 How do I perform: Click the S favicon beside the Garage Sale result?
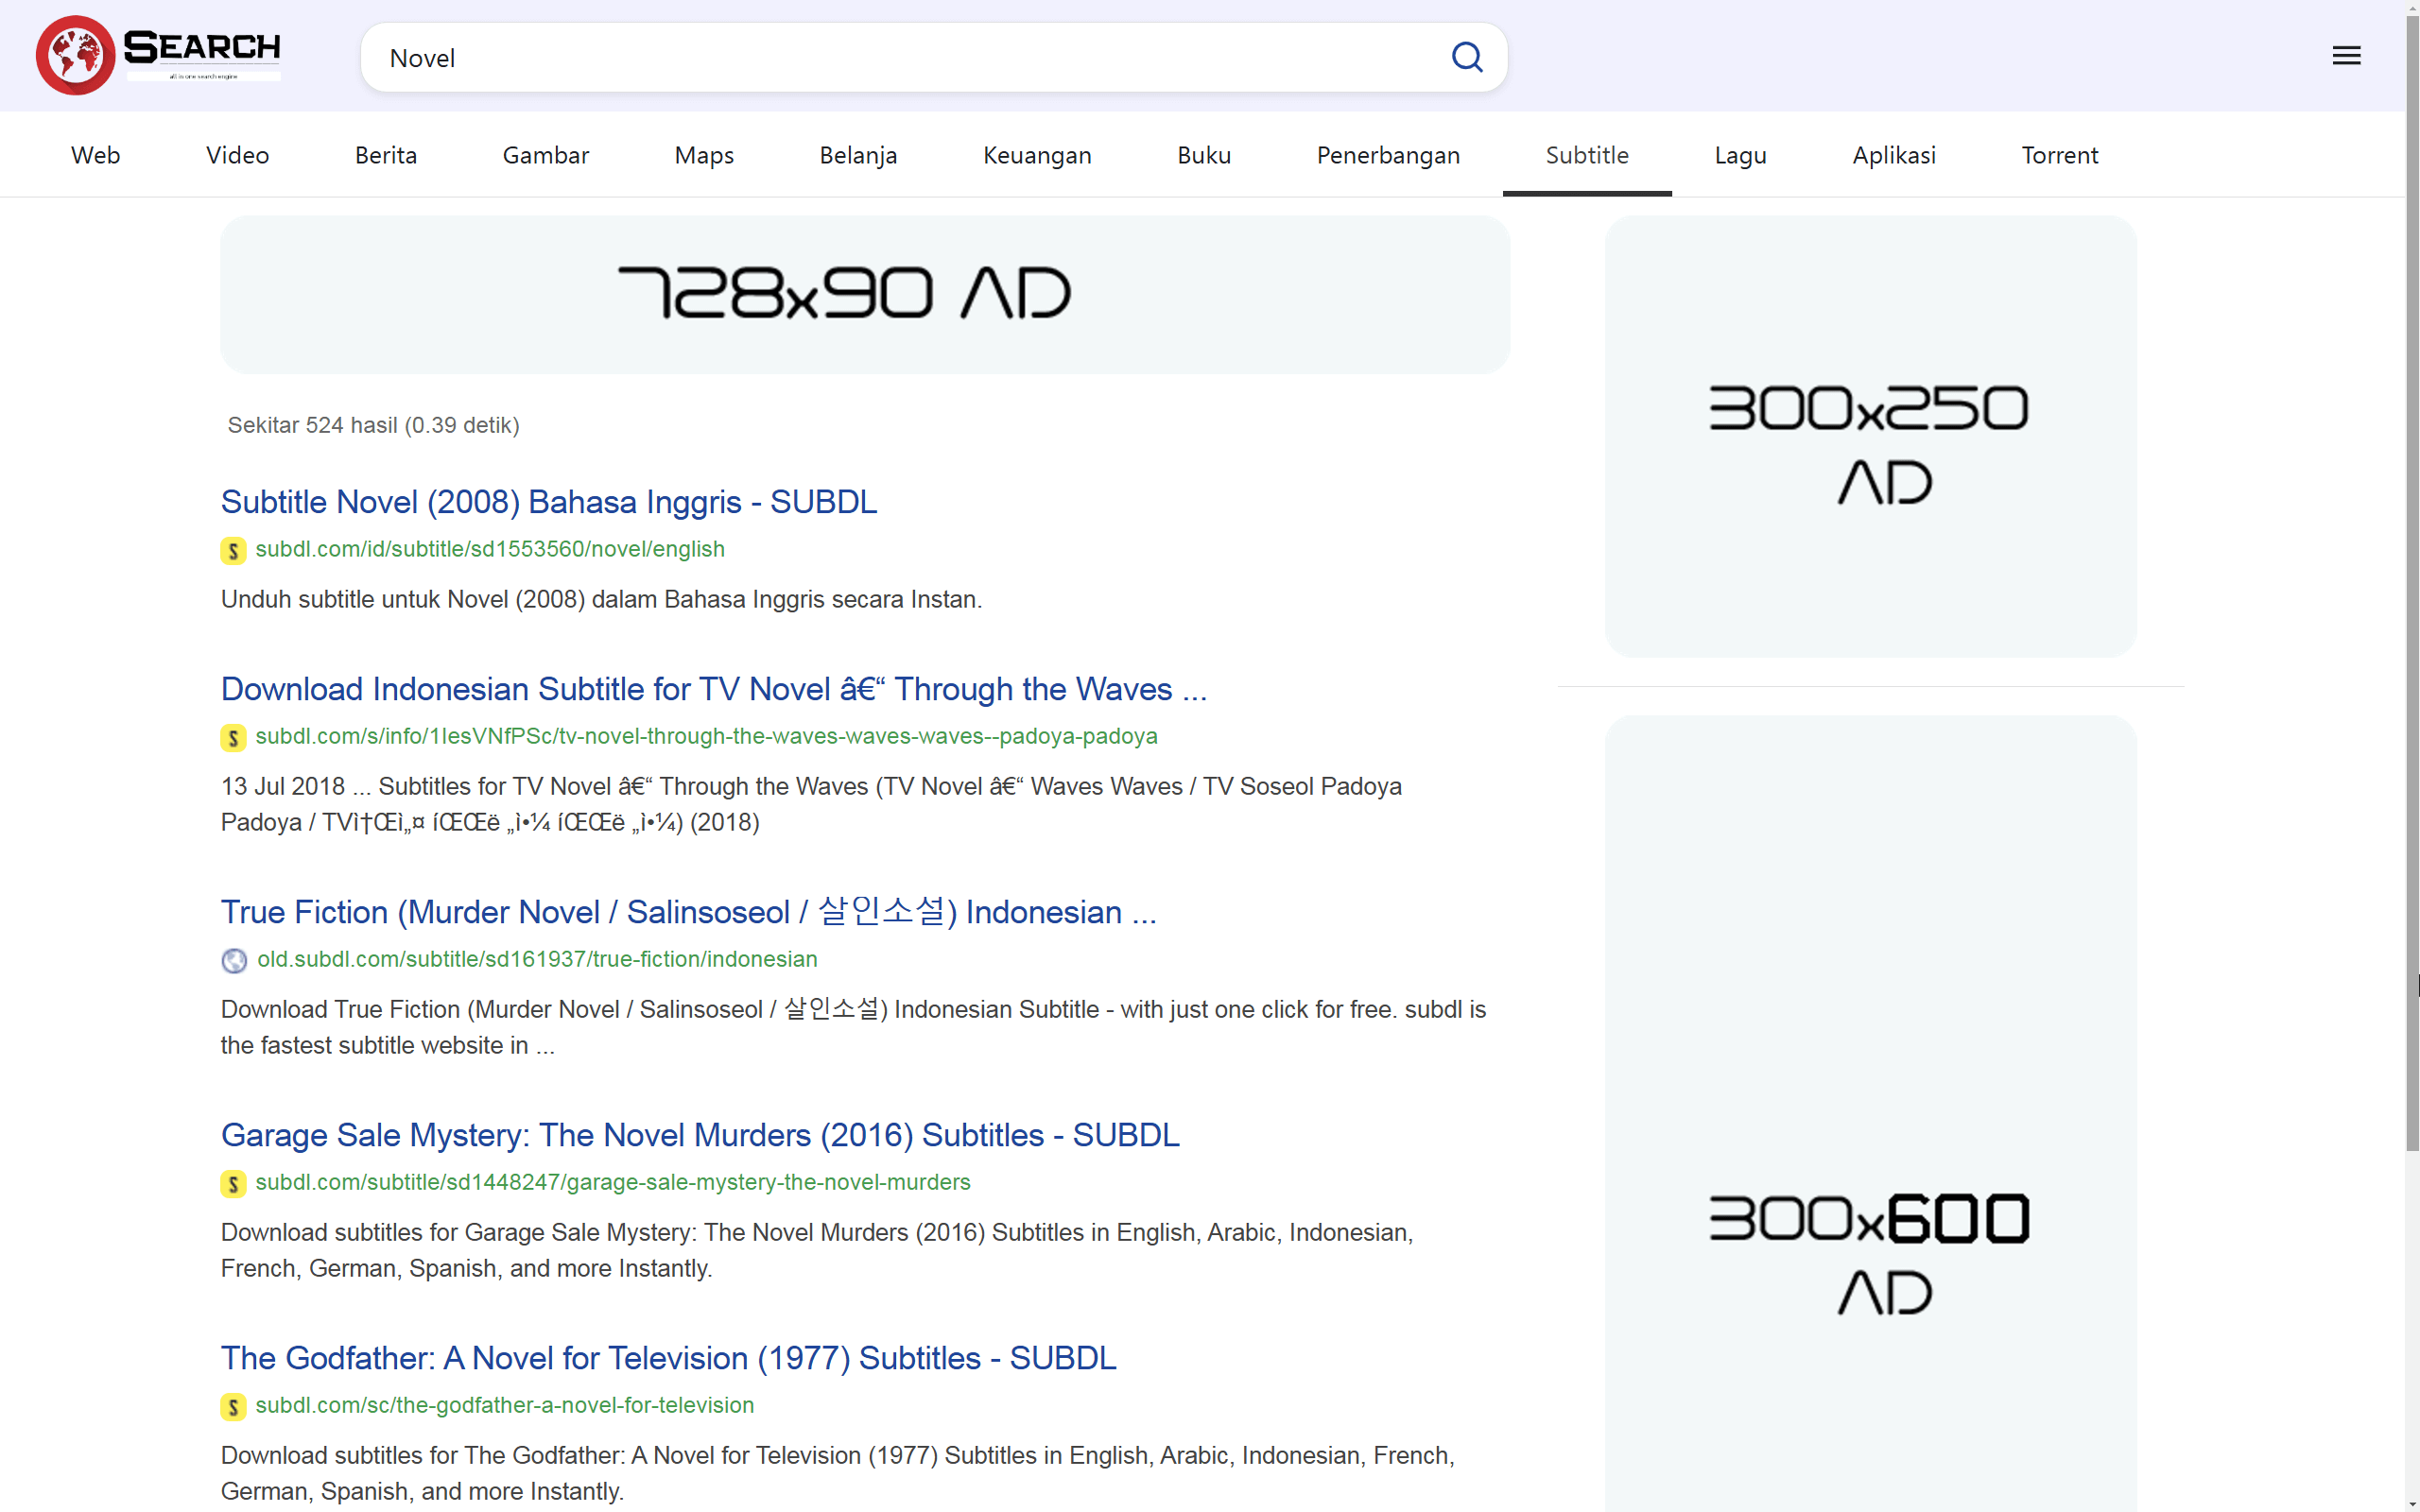[x=233, y=1184]
